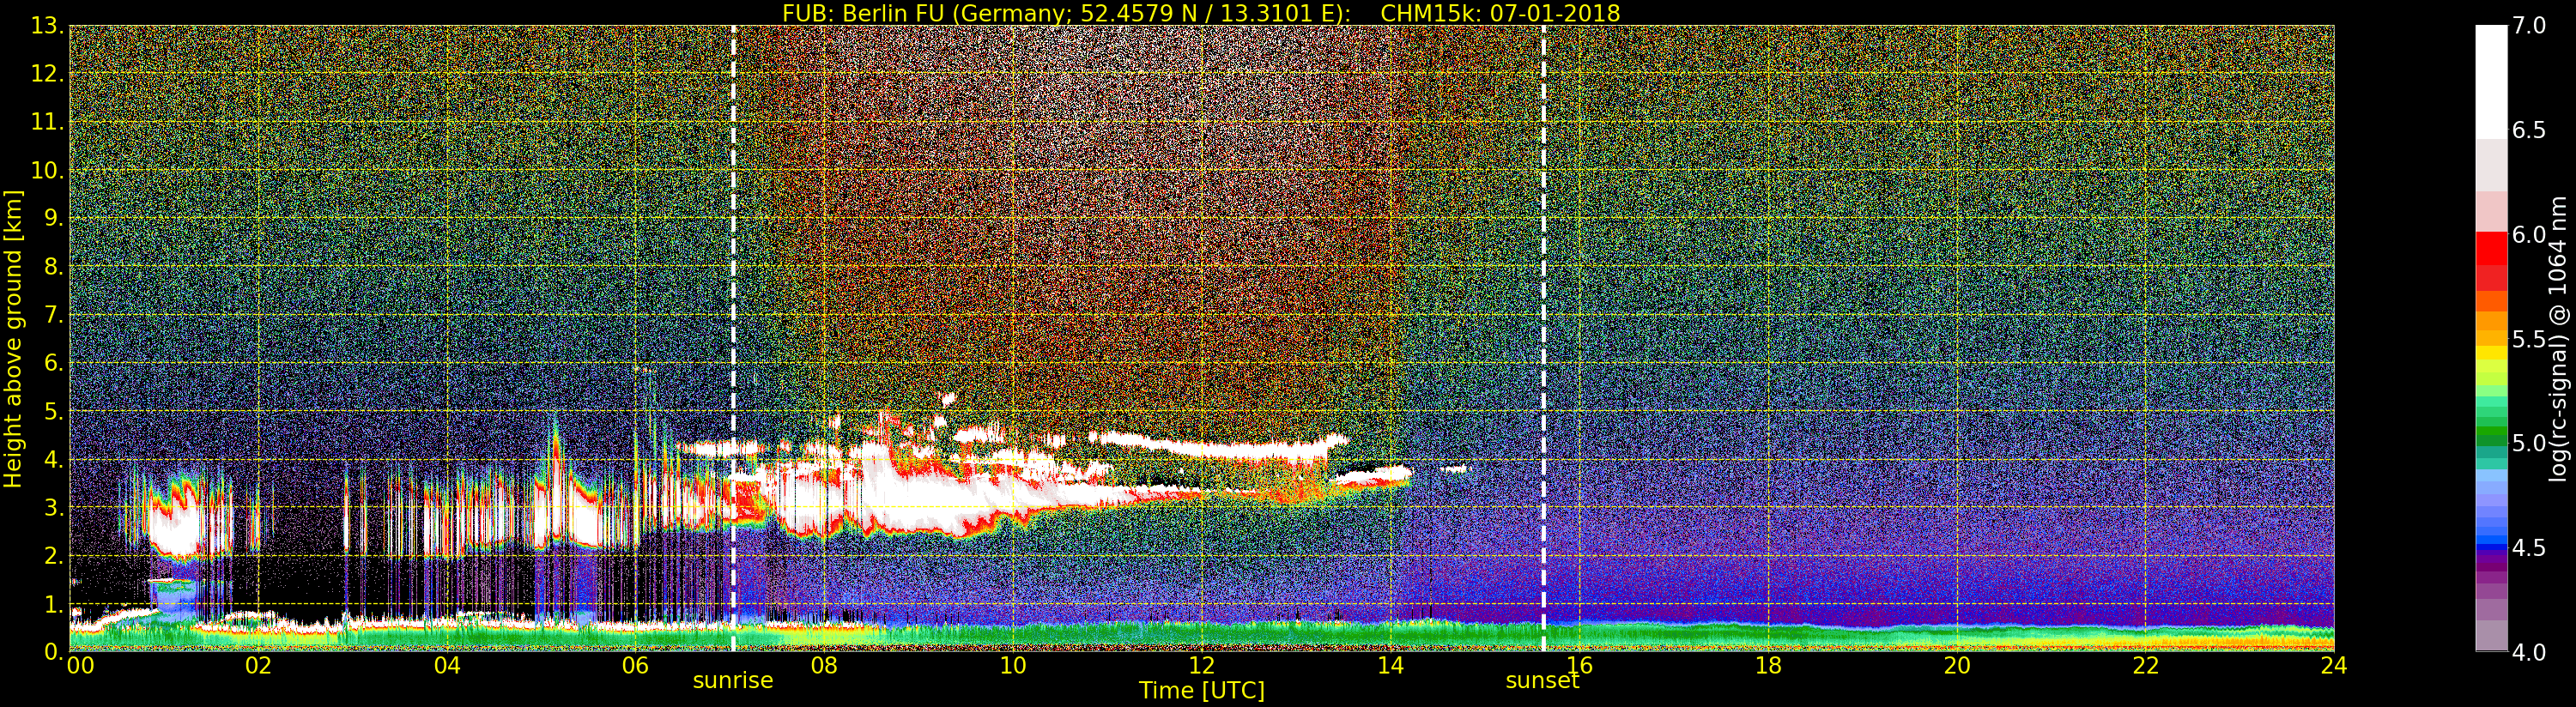Click the '10.' height axis tick label
2576x707 pixels.
click(47, 170)
